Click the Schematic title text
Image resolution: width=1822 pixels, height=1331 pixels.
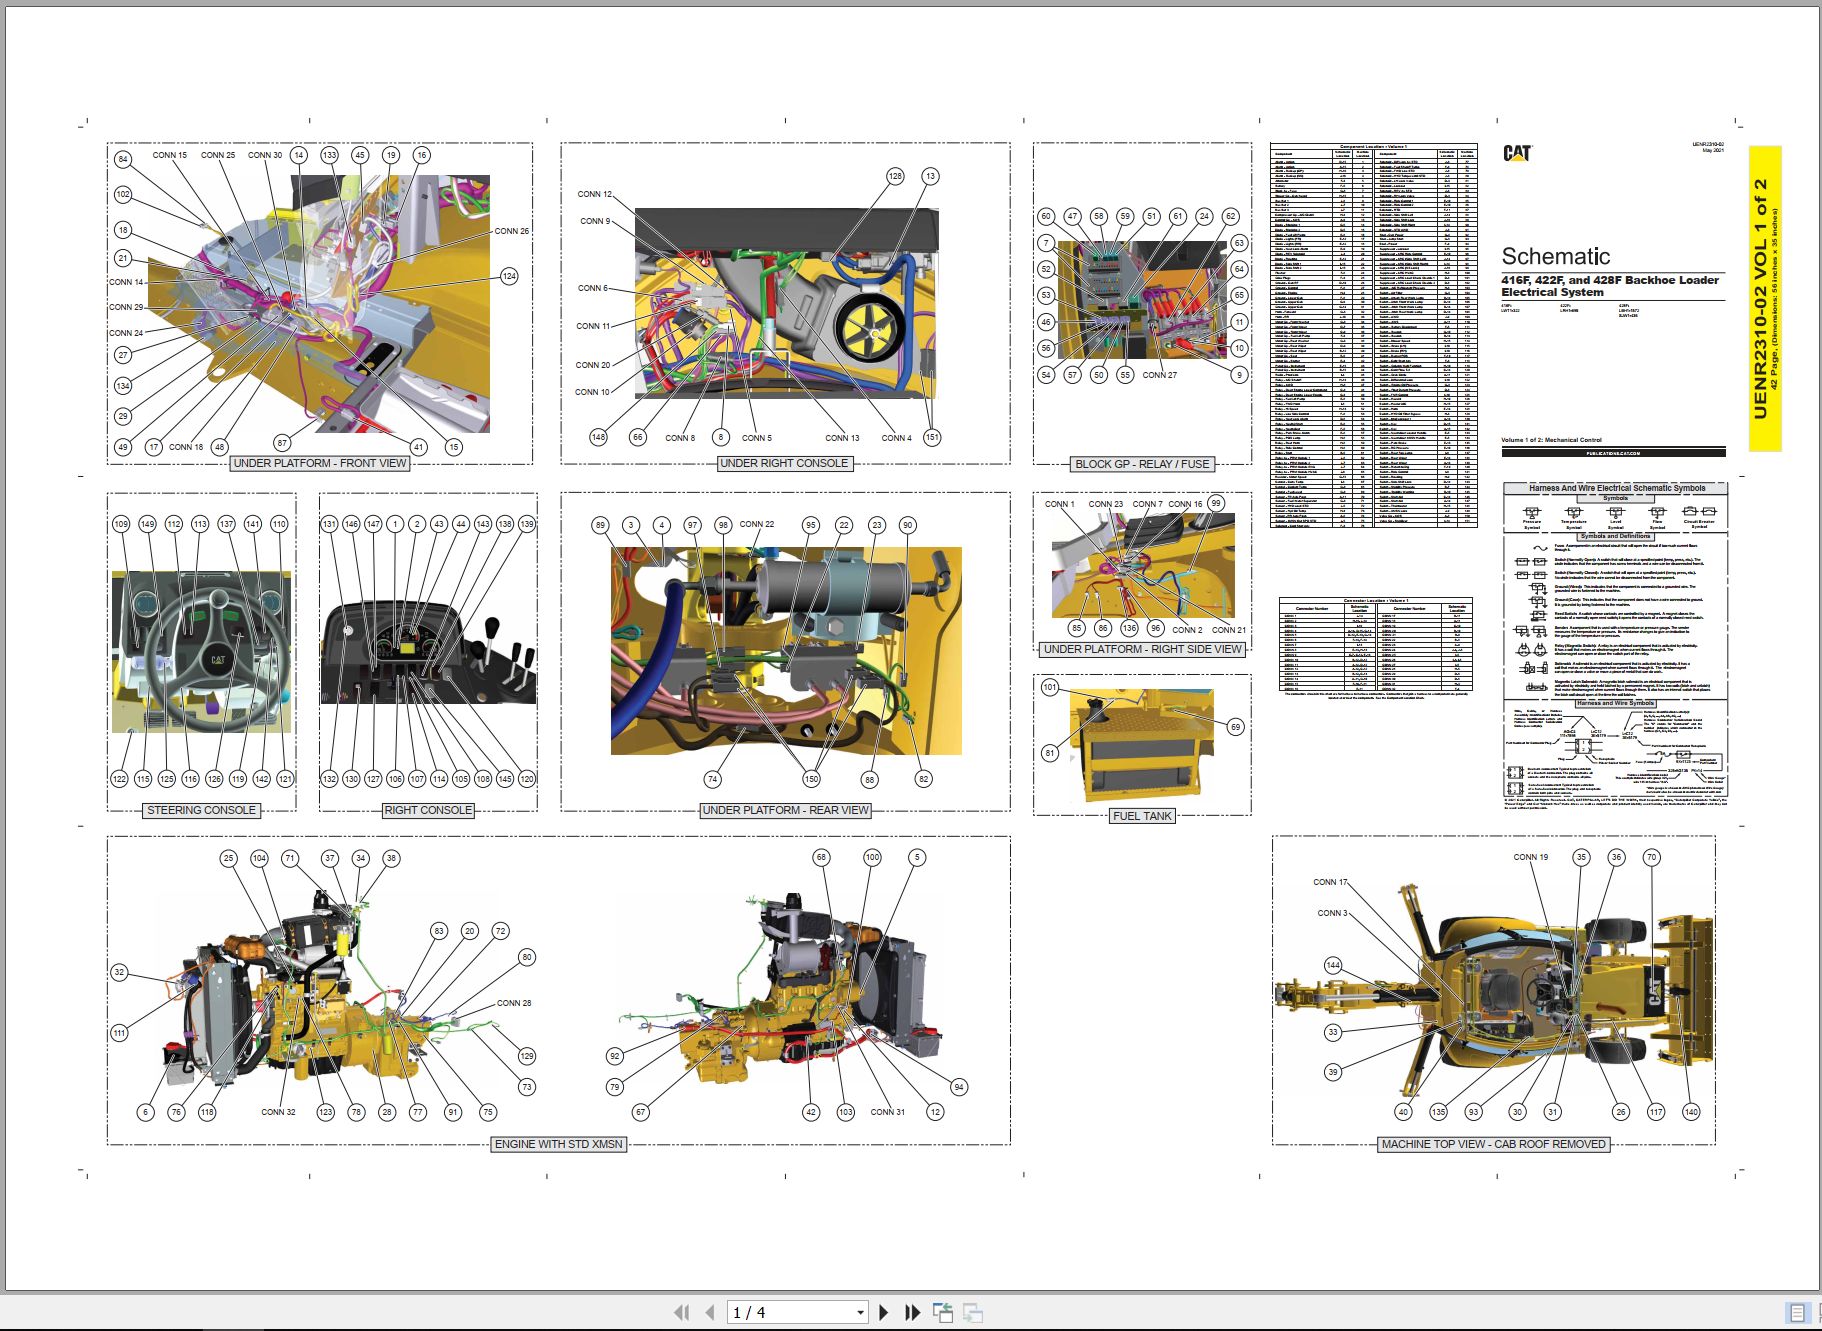[1555, 256]
